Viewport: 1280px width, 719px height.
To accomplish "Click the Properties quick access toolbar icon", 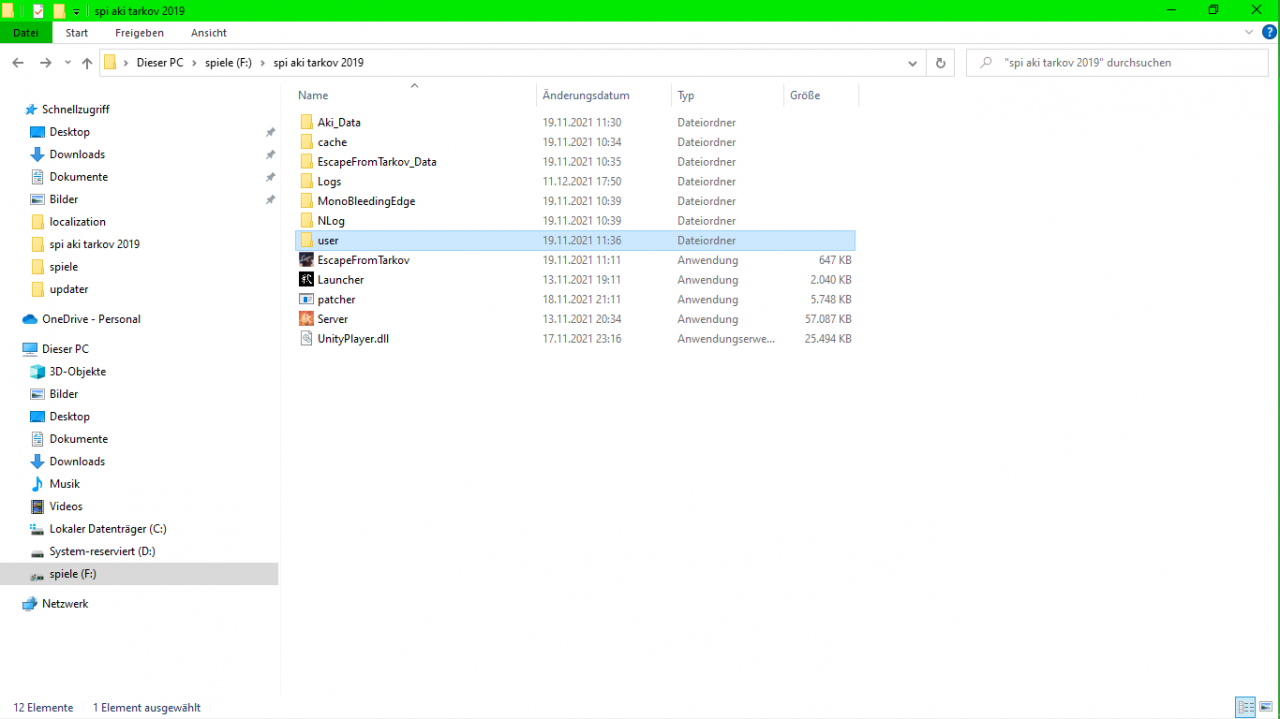I will click(x=38, y=10).
